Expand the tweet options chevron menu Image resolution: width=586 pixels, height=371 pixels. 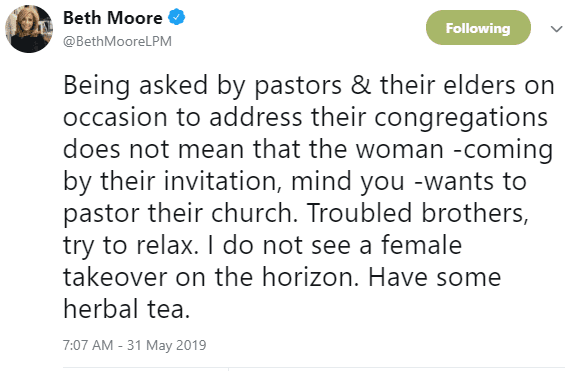tap(556, 29)
